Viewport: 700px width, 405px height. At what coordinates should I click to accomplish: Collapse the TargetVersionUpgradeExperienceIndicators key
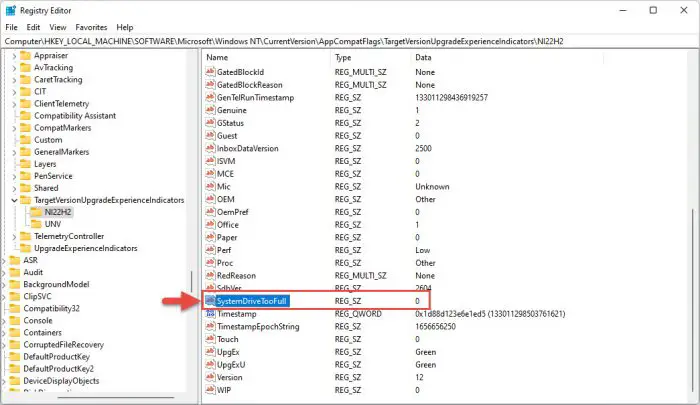click(x=14, y=200)
